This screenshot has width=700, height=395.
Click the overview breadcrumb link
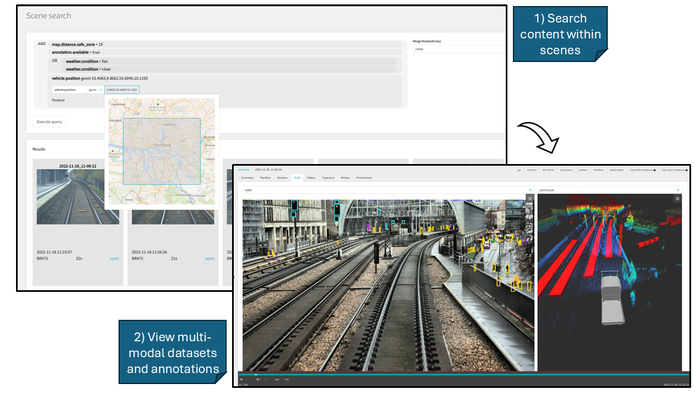tap(244, 170)
